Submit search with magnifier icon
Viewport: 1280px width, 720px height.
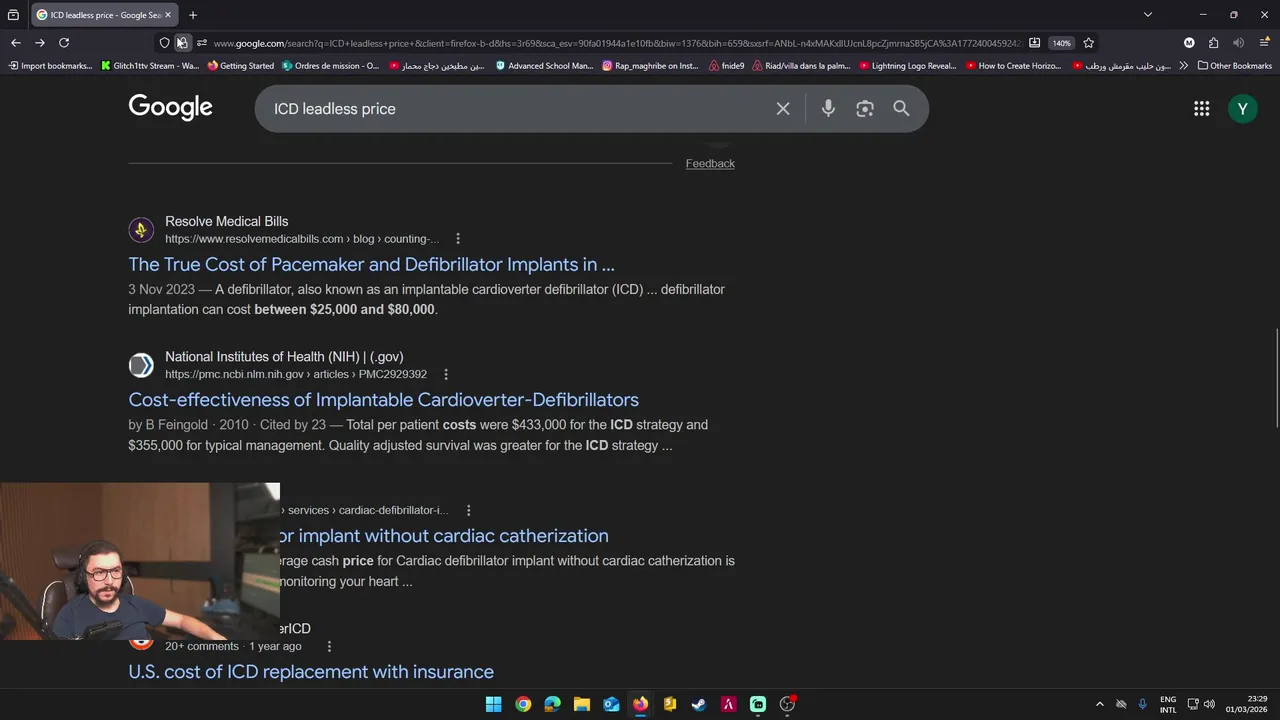click(x=901, y=109)
